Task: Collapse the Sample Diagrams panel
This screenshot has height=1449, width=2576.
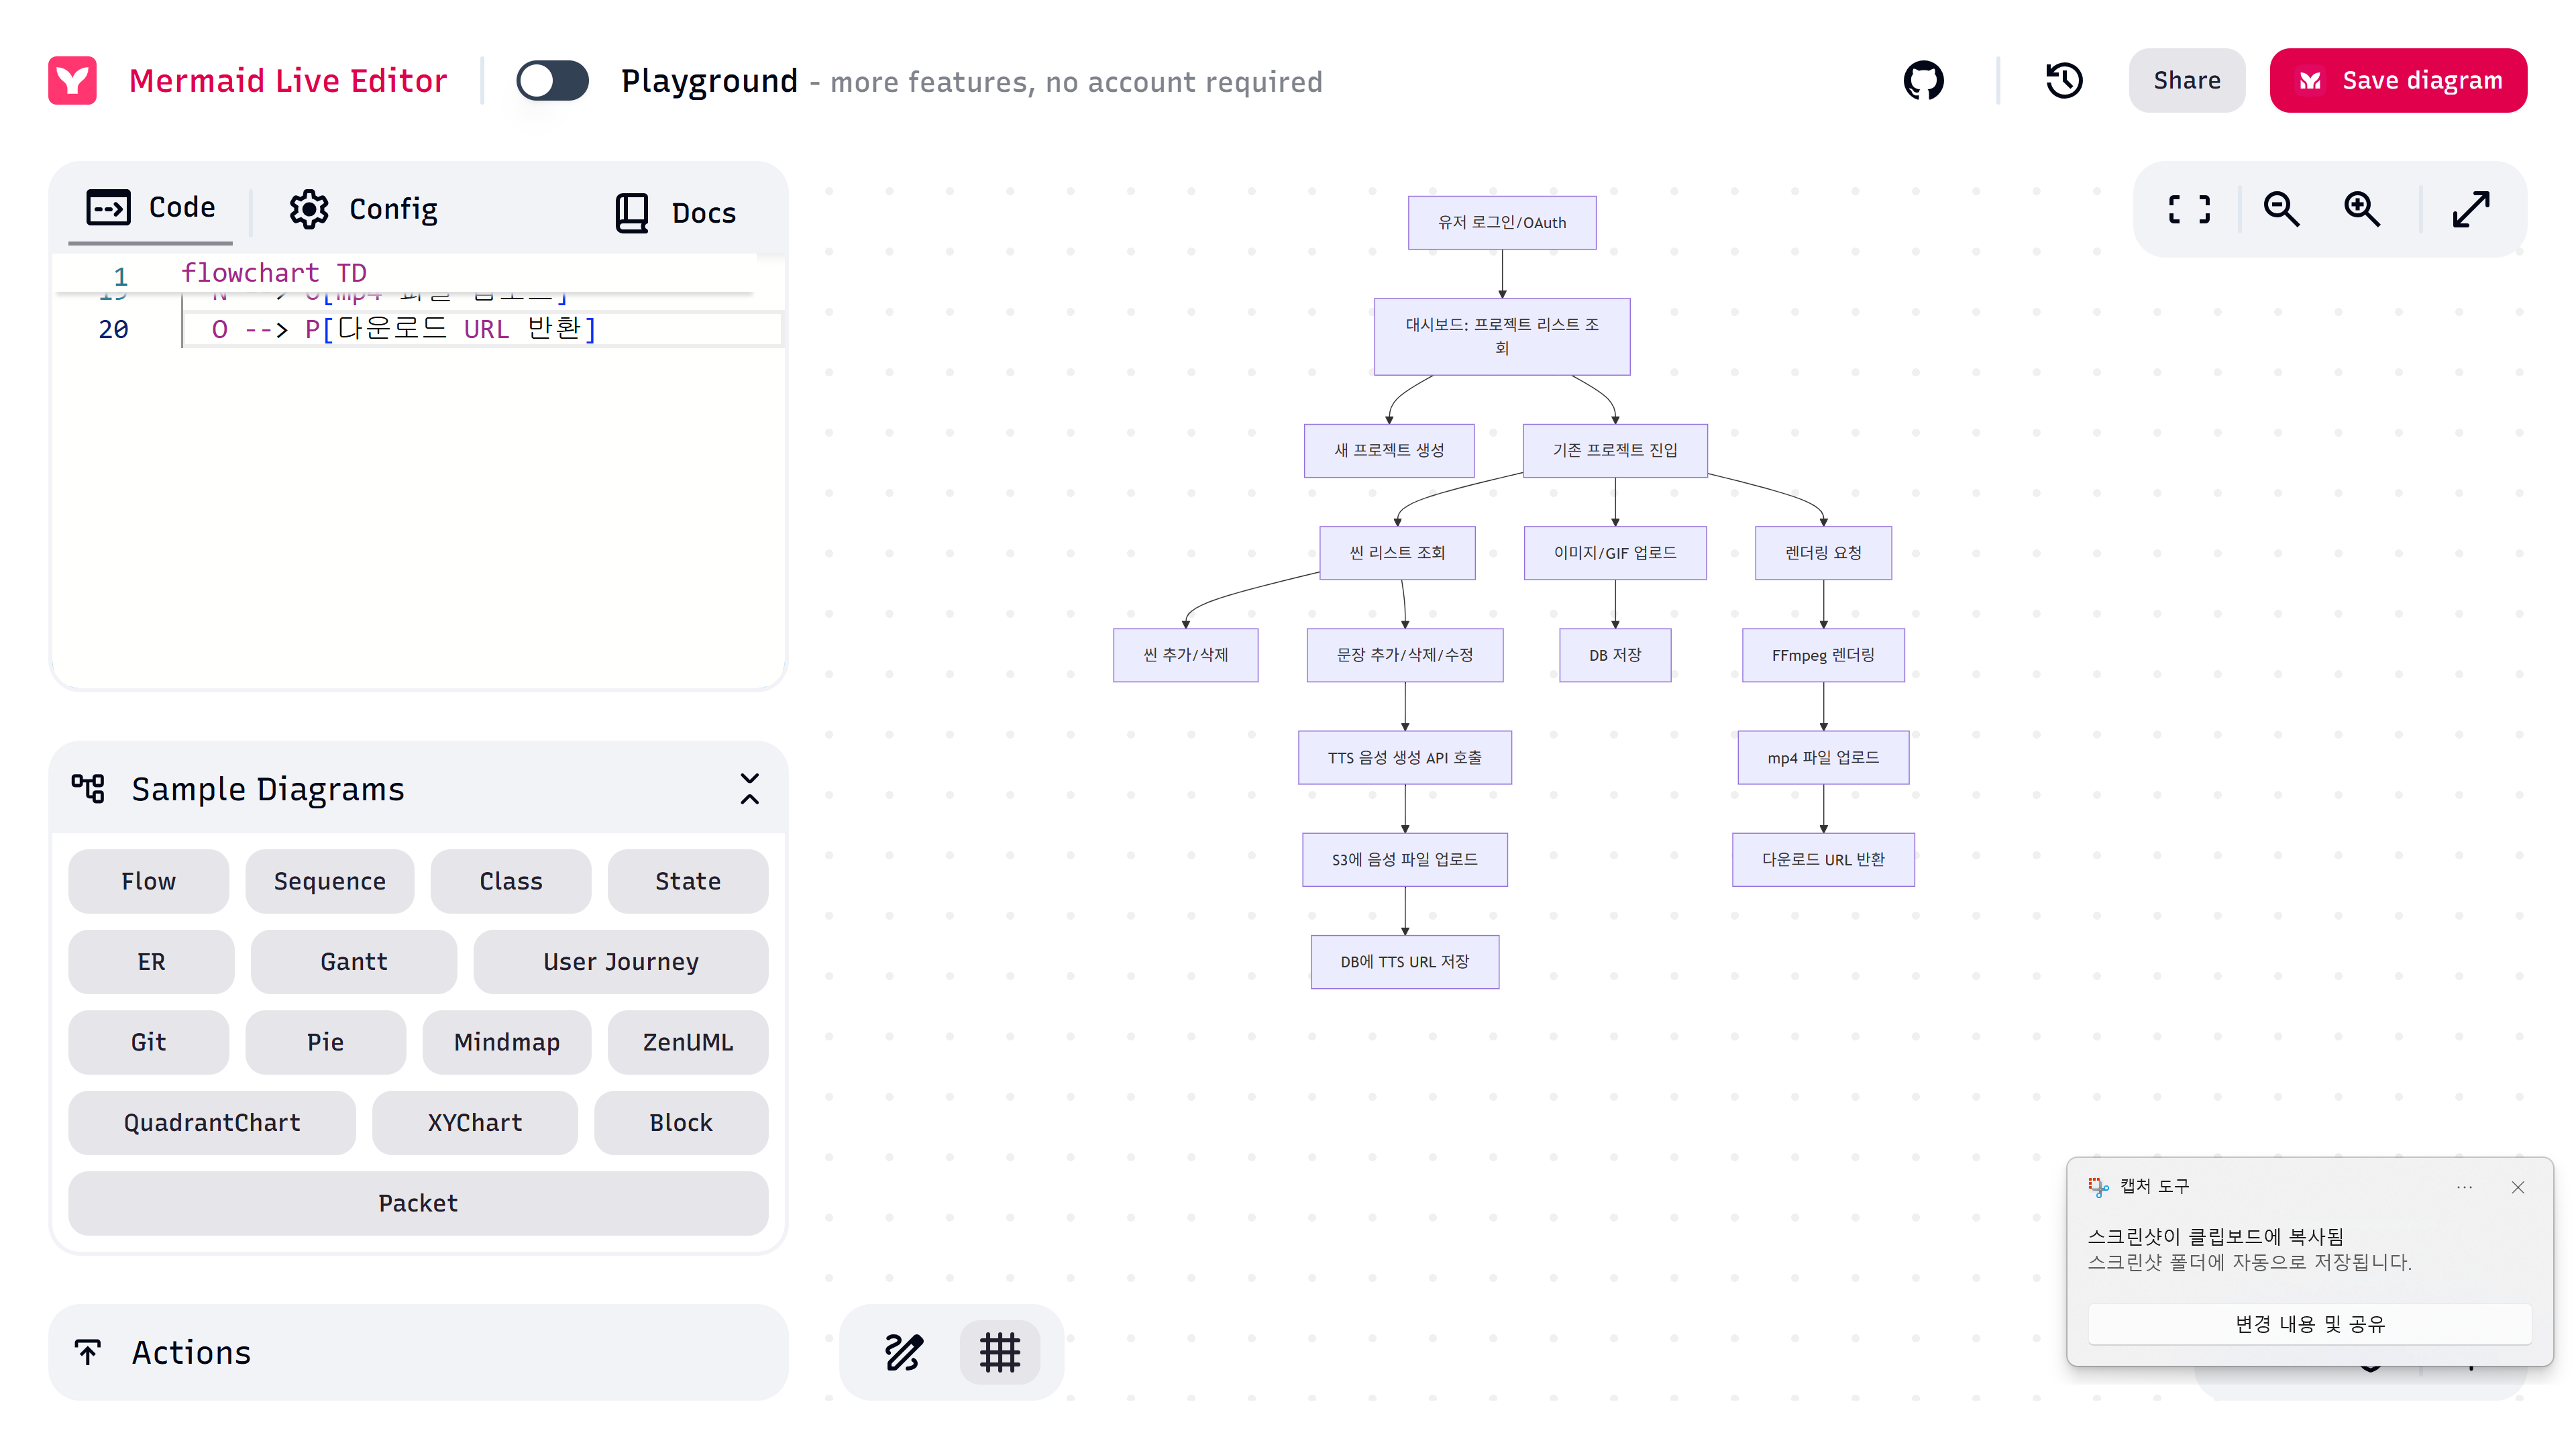Action: point(749,789)
